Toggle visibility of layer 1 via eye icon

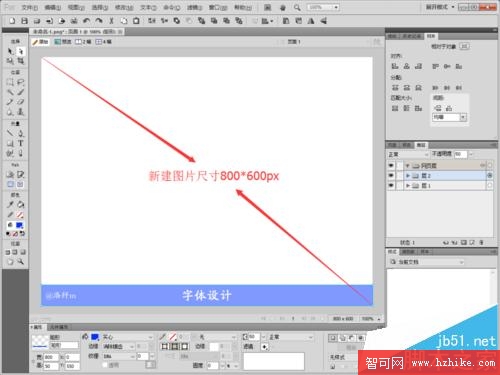pos(391,185)
